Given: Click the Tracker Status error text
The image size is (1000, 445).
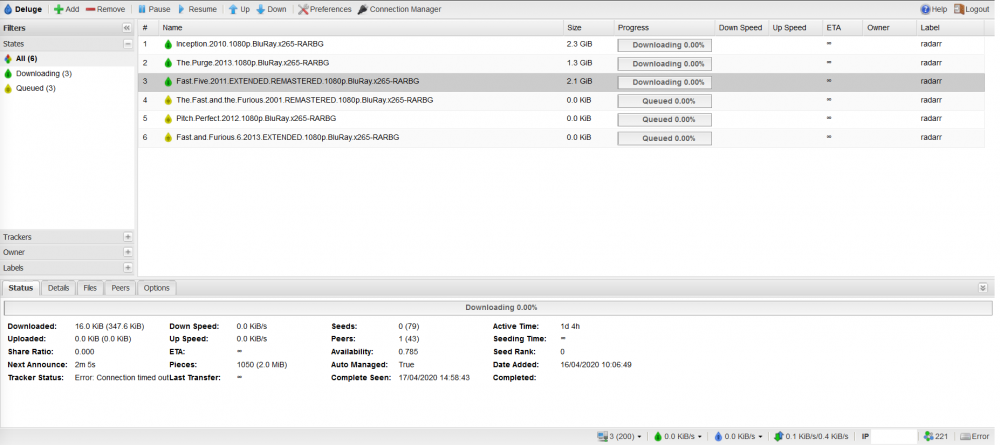Looking at the screenshot, I should [x=122, y=377].
